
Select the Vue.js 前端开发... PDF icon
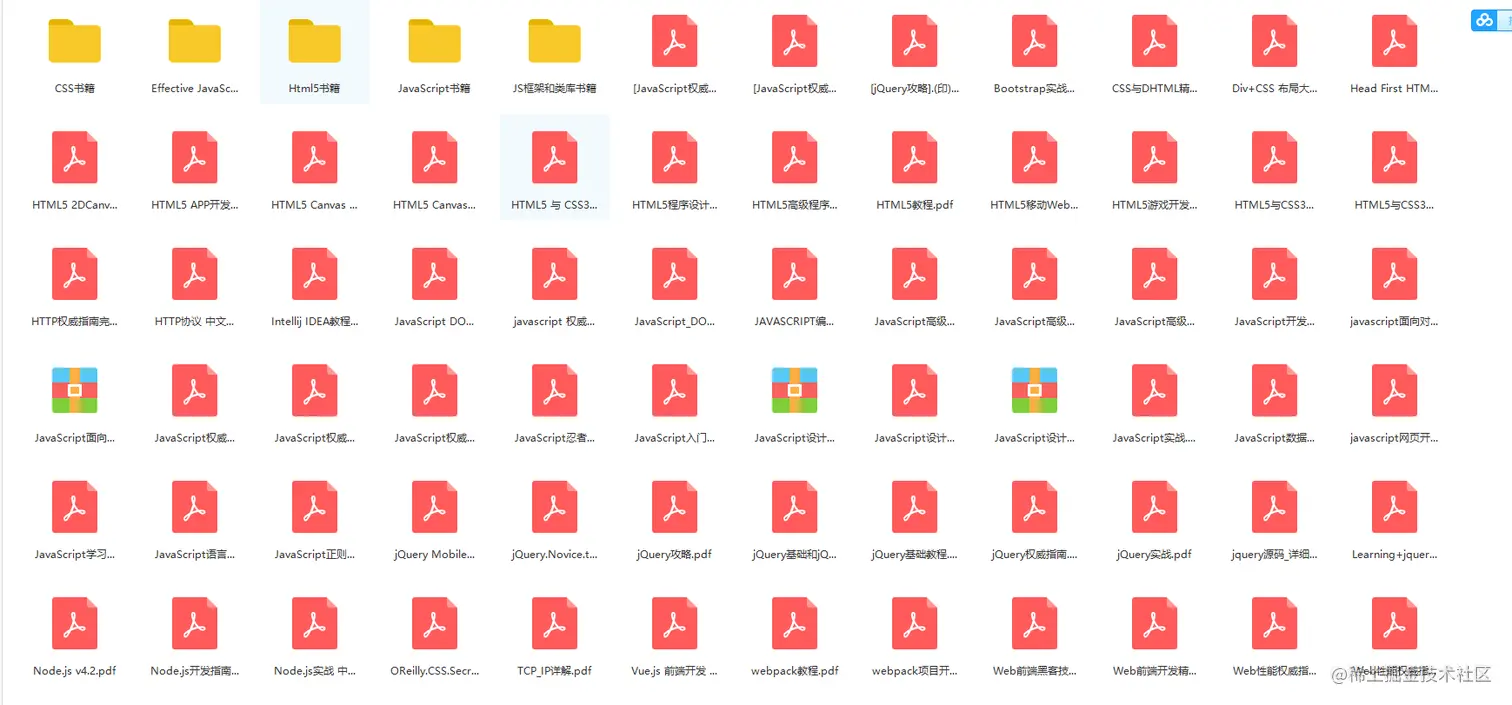(675, 623)
